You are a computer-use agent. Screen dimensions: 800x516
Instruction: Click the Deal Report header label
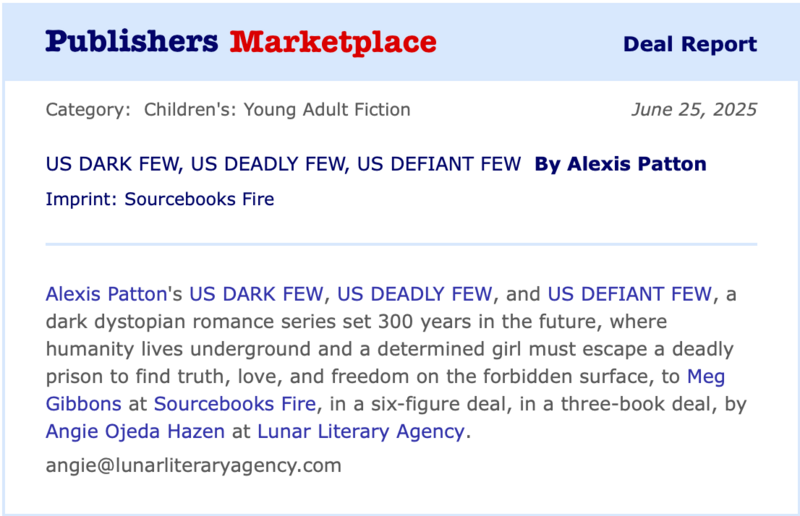pos(689,44)
